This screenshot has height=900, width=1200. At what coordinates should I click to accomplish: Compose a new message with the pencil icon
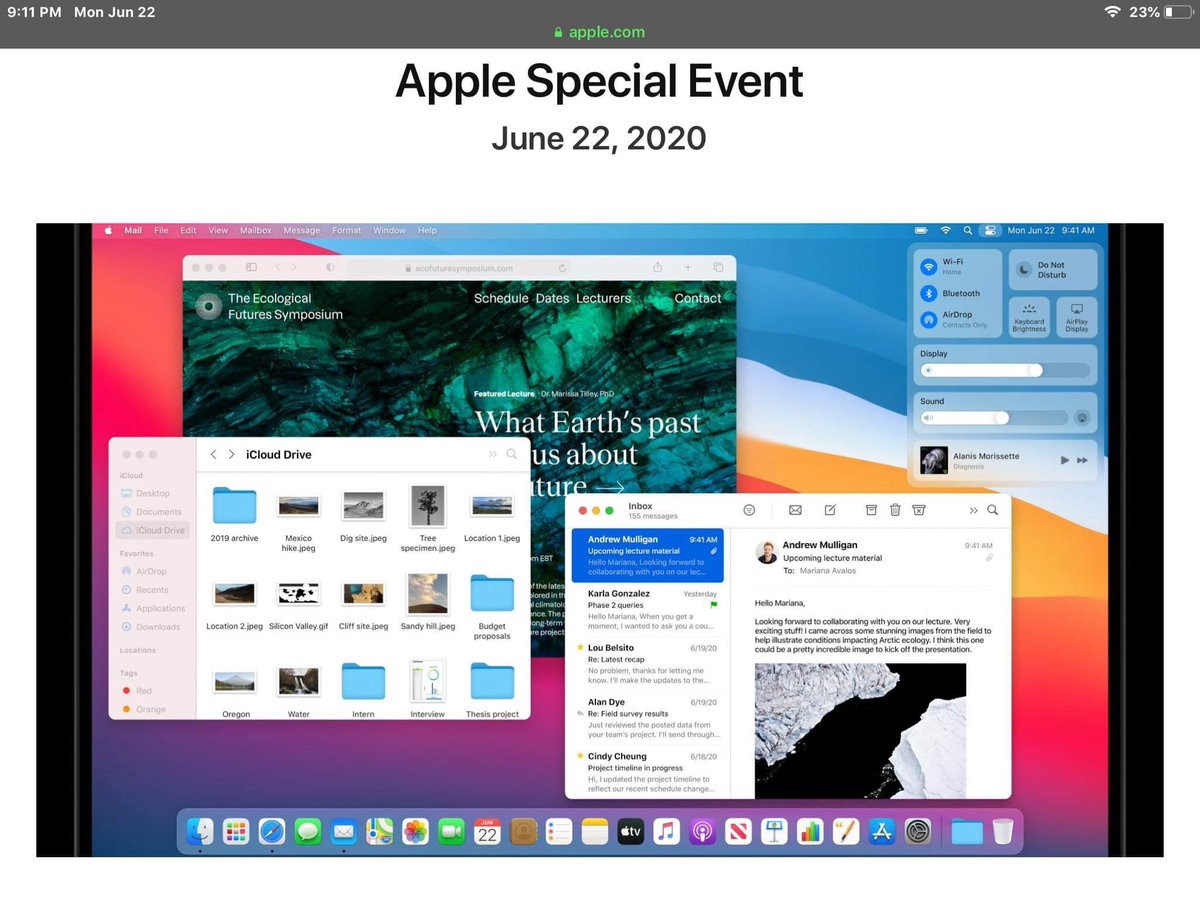point(830,510)
